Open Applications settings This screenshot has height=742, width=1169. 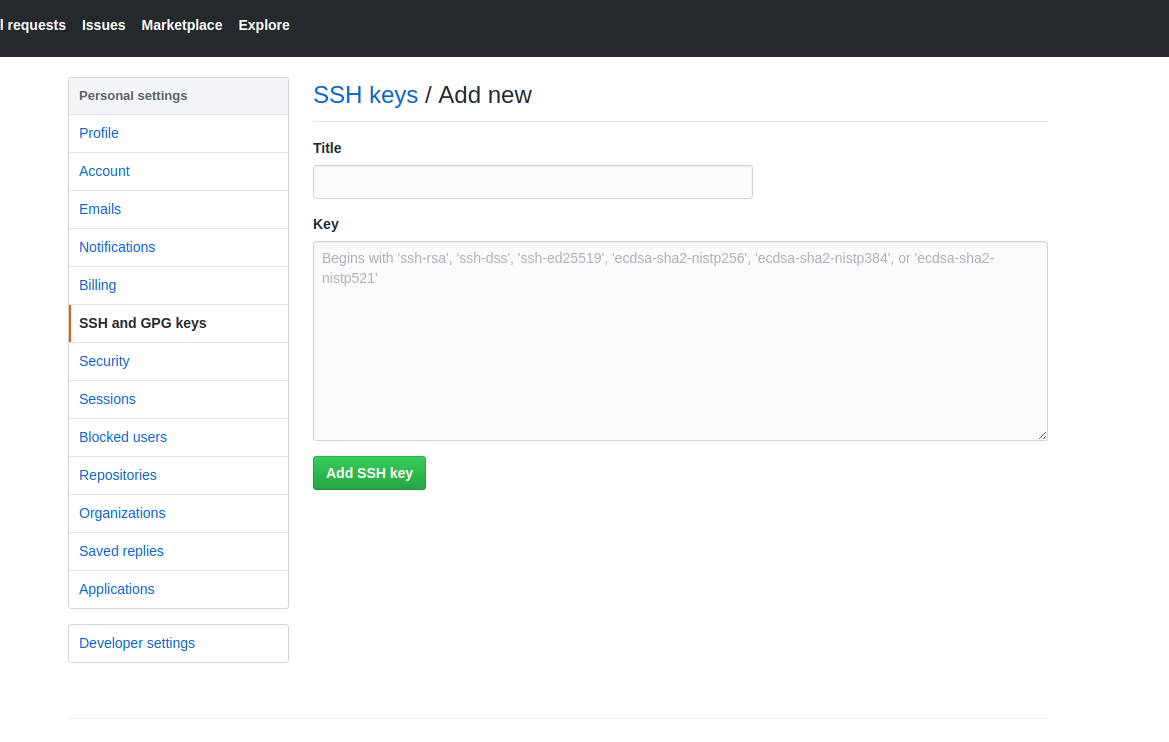pos(117,589)
